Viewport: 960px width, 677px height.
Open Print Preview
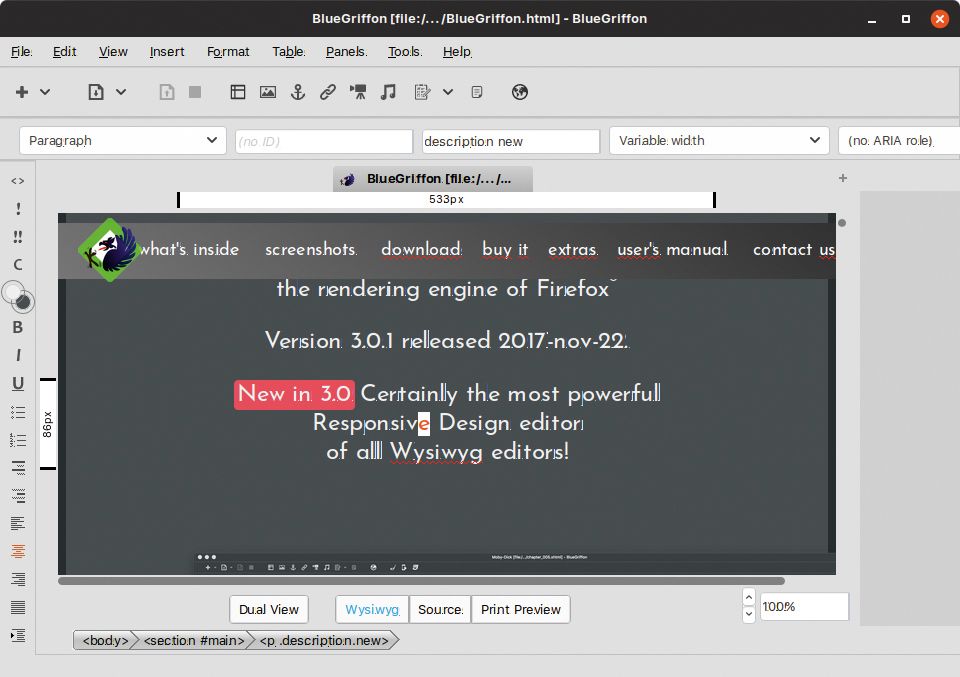click(x=520, y=609)
